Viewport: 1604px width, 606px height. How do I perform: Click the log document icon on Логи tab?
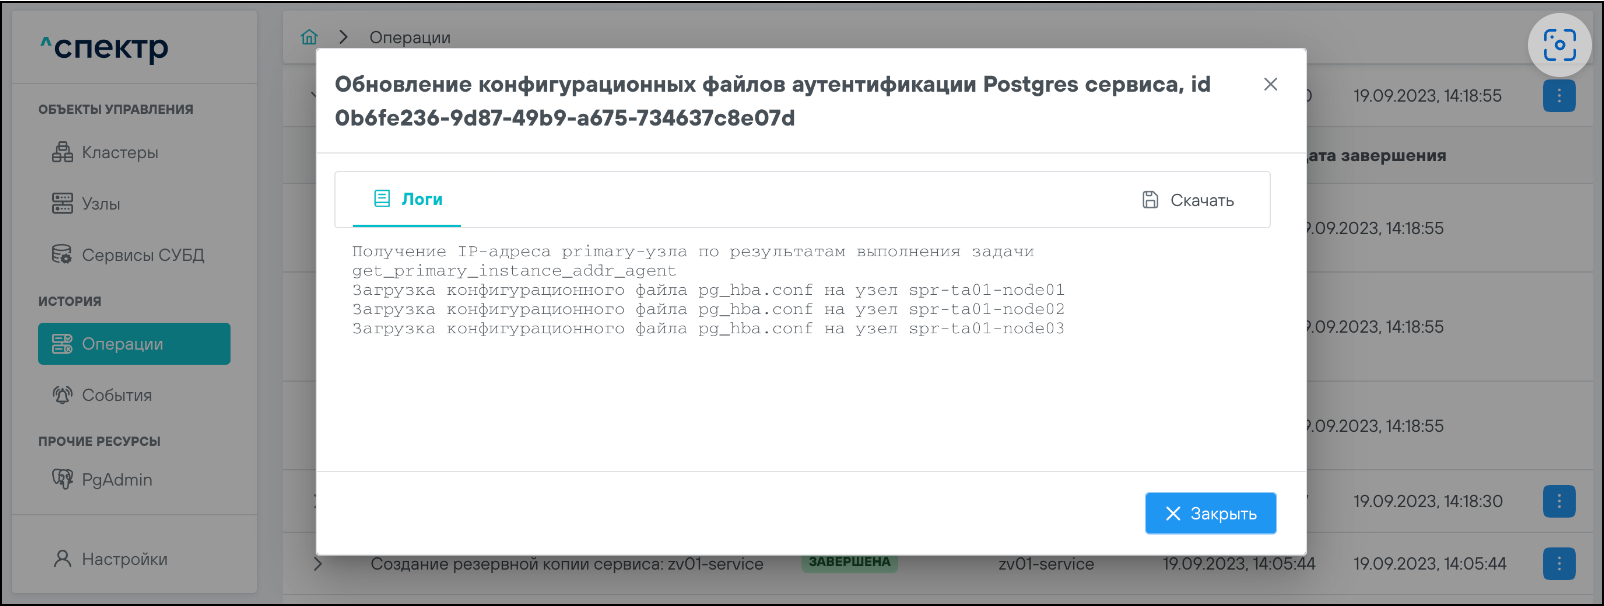tap(382, 199)
